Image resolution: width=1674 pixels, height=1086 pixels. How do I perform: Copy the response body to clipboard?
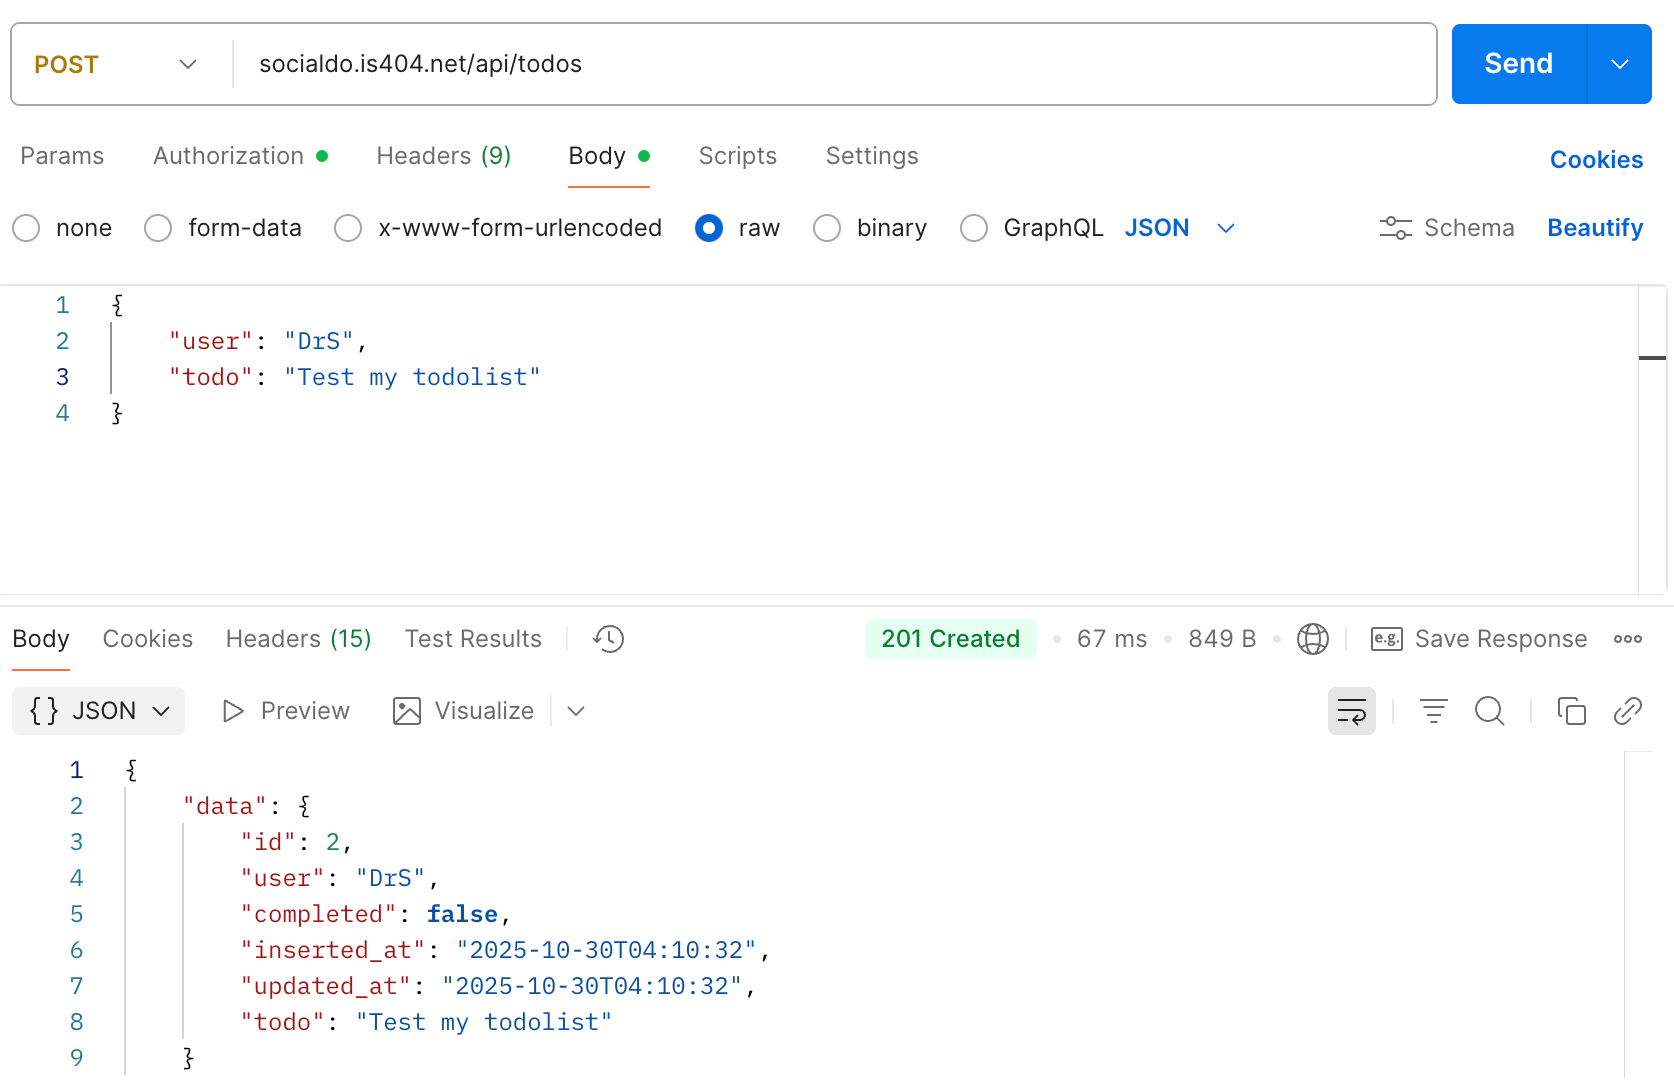tap(1571, 711)
